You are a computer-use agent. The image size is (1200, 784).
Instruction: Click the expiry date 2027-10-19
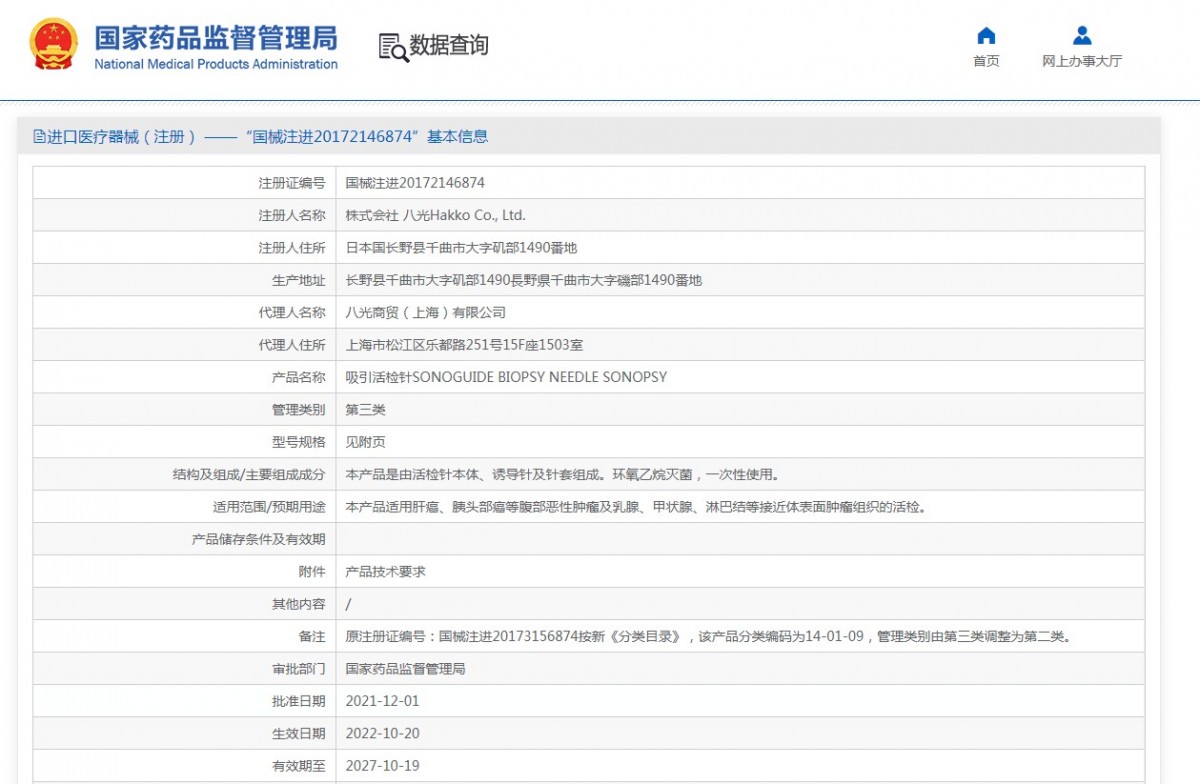[x=382, y=766]
